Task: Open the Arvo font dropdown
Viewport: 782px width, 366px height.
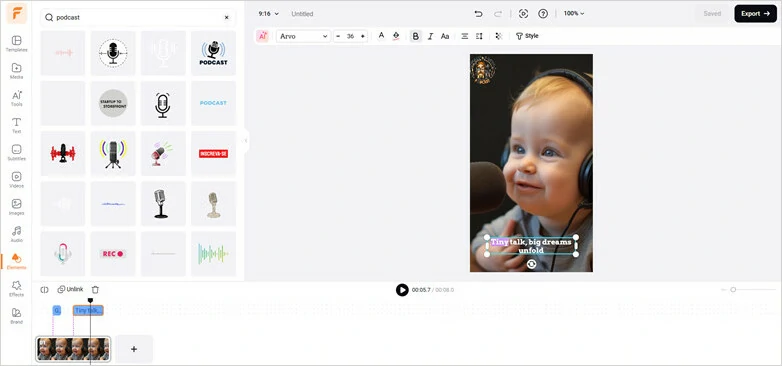Action: (x=303, y=36)
